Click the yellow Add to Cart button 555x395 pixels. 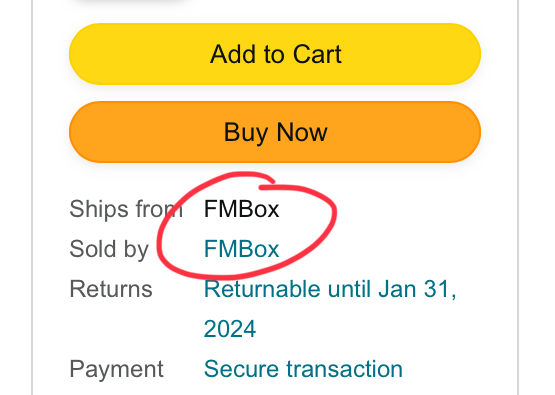(275, 54)
